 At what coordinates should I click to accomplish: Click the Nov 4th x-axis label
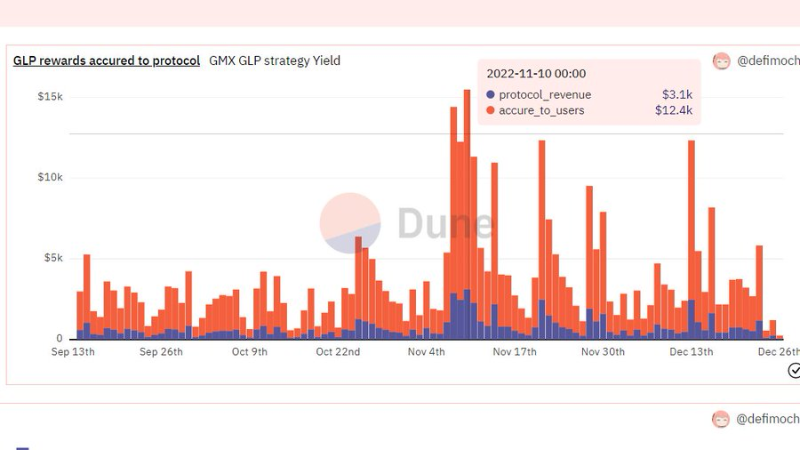coord(426,352)
